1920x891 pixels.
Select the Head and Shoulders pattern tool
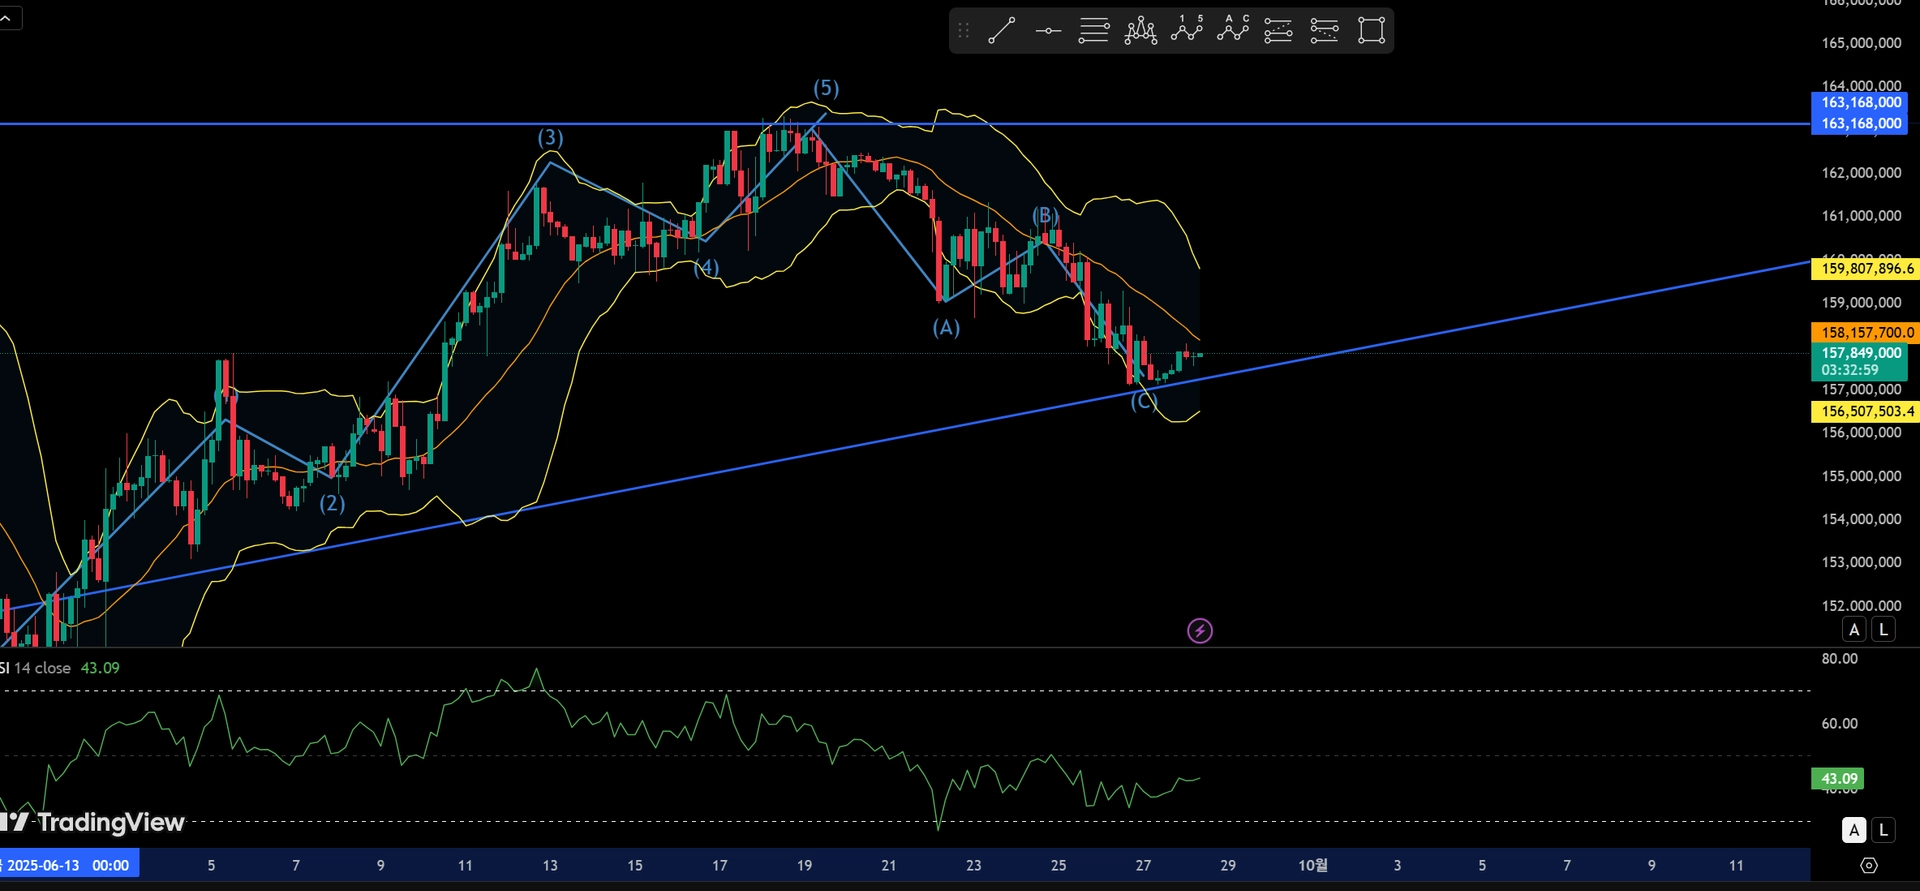[x=1141, y=31]
